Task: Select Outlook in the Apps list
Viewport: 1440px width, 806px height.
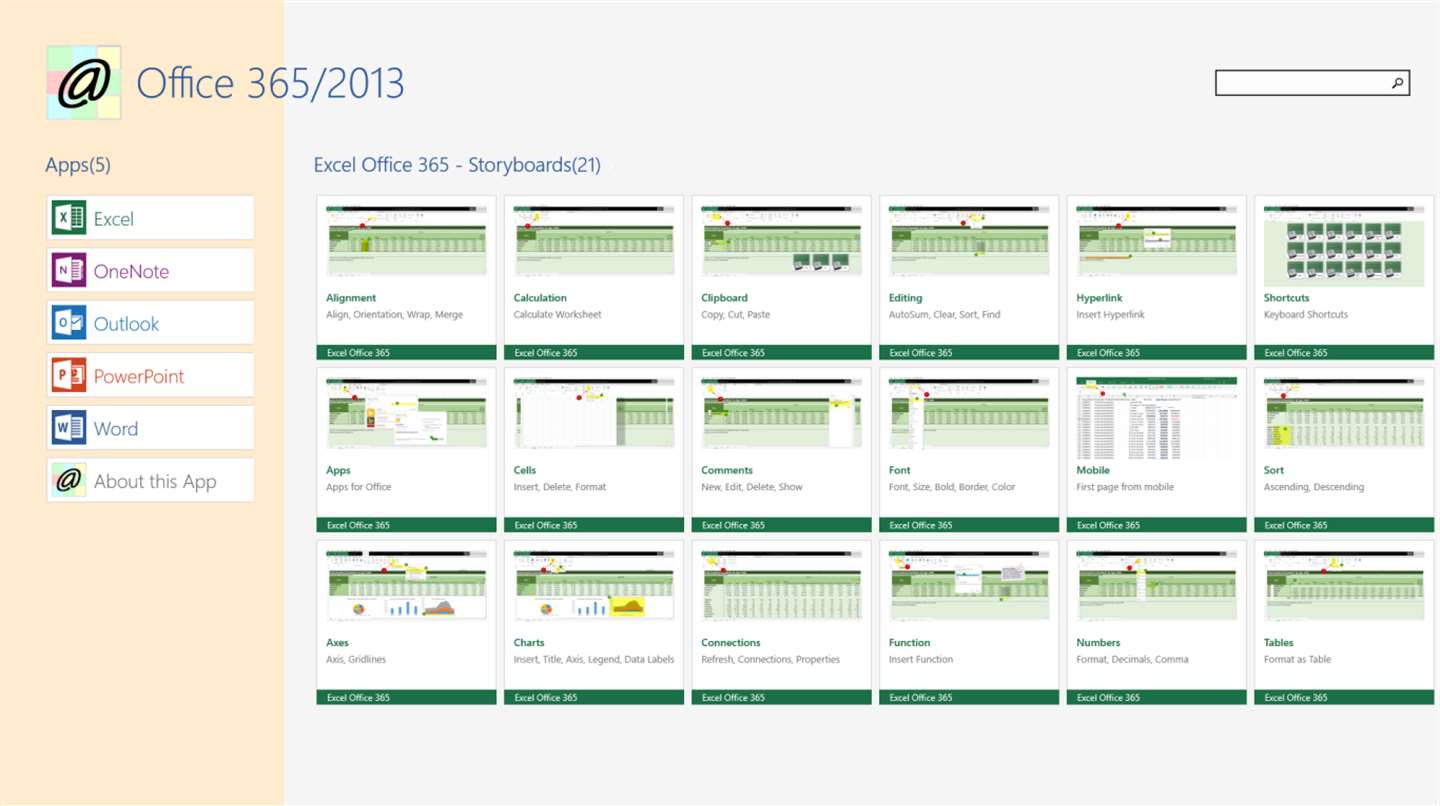Action: [x=150, y=323]
